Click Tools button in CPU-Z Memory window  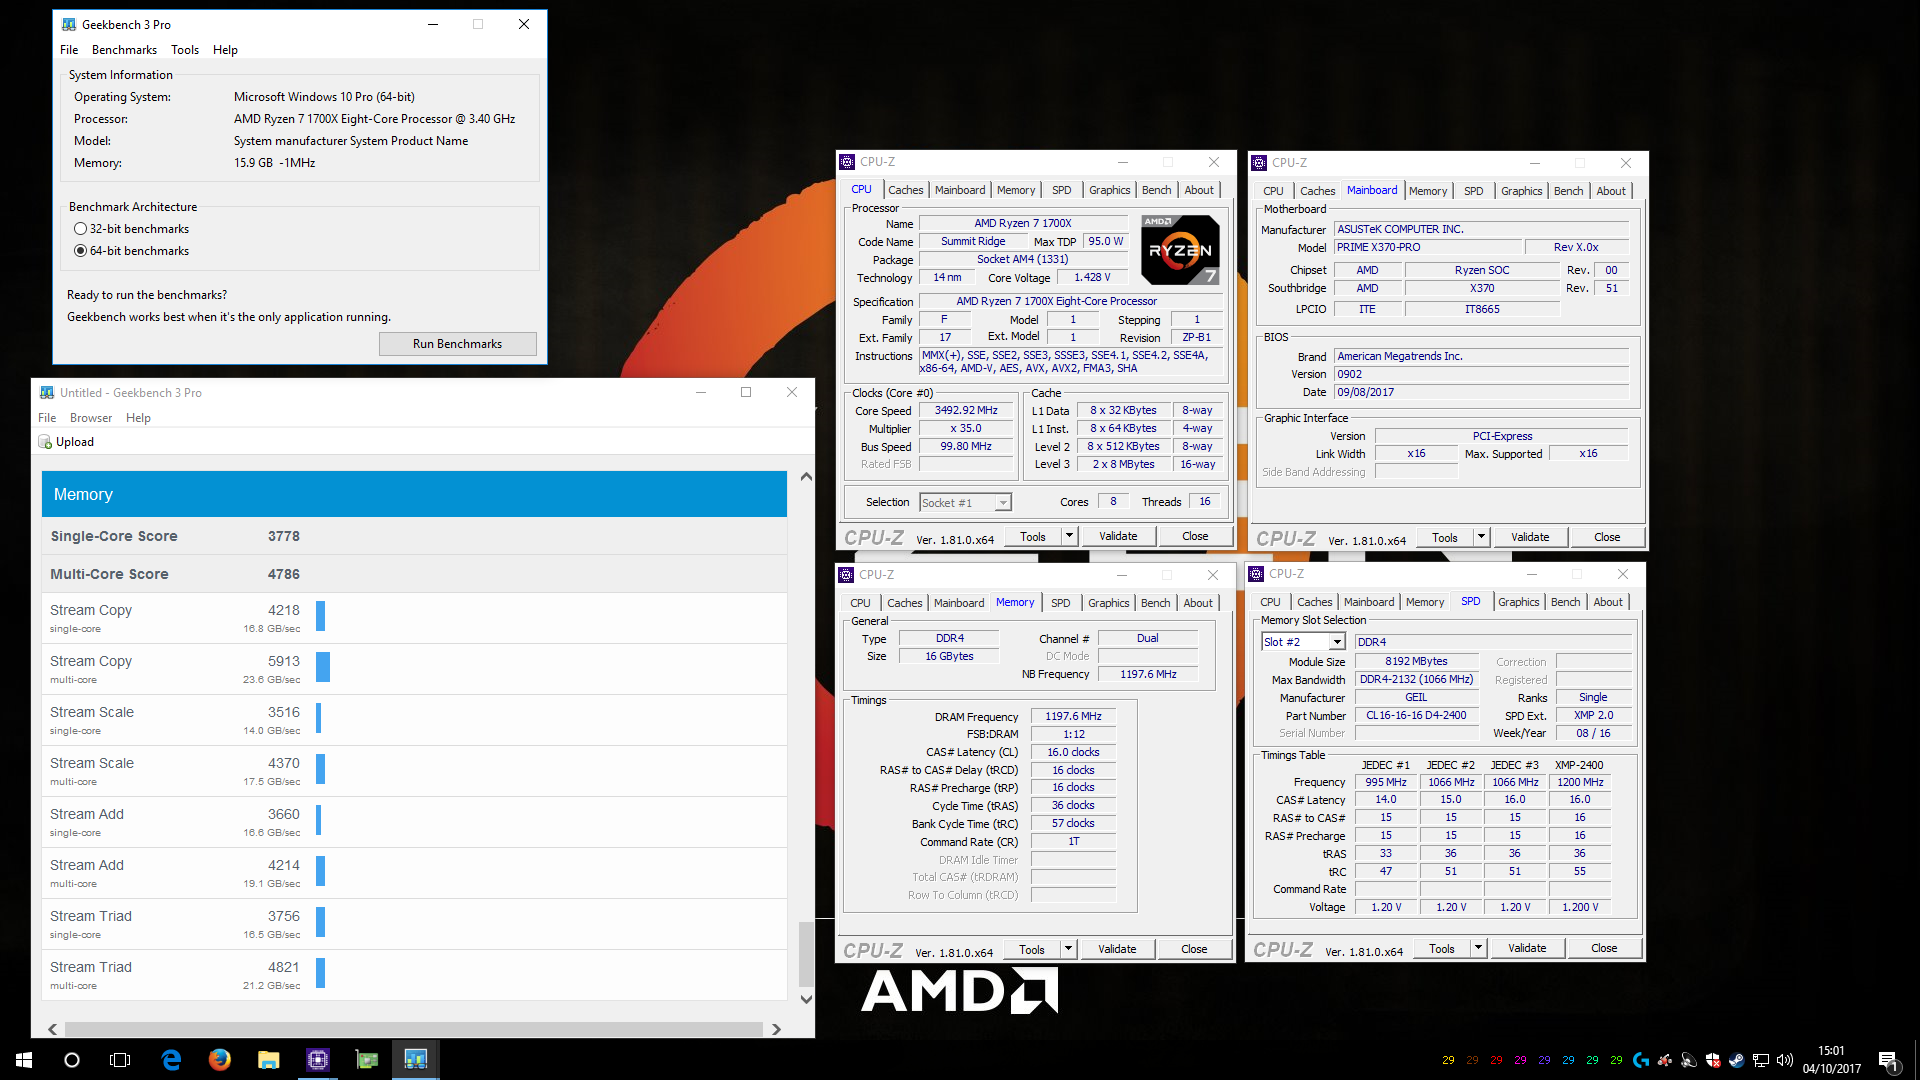[x=1032, y=949]
